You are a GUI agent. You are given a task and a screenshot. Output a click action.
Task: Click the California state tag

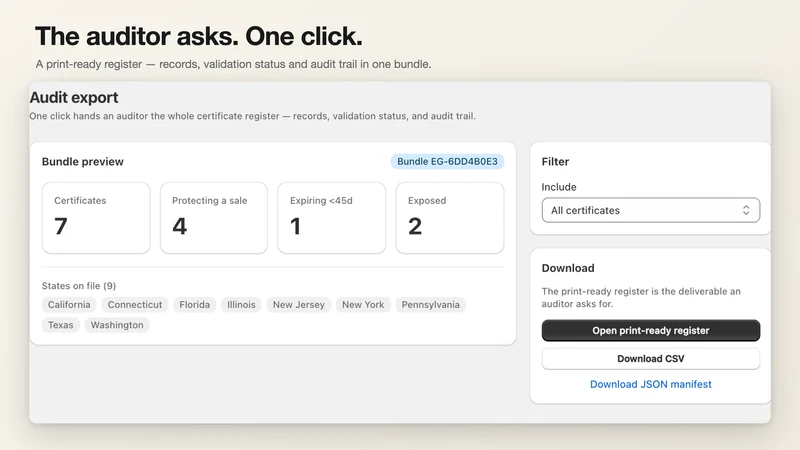(69, 305)
